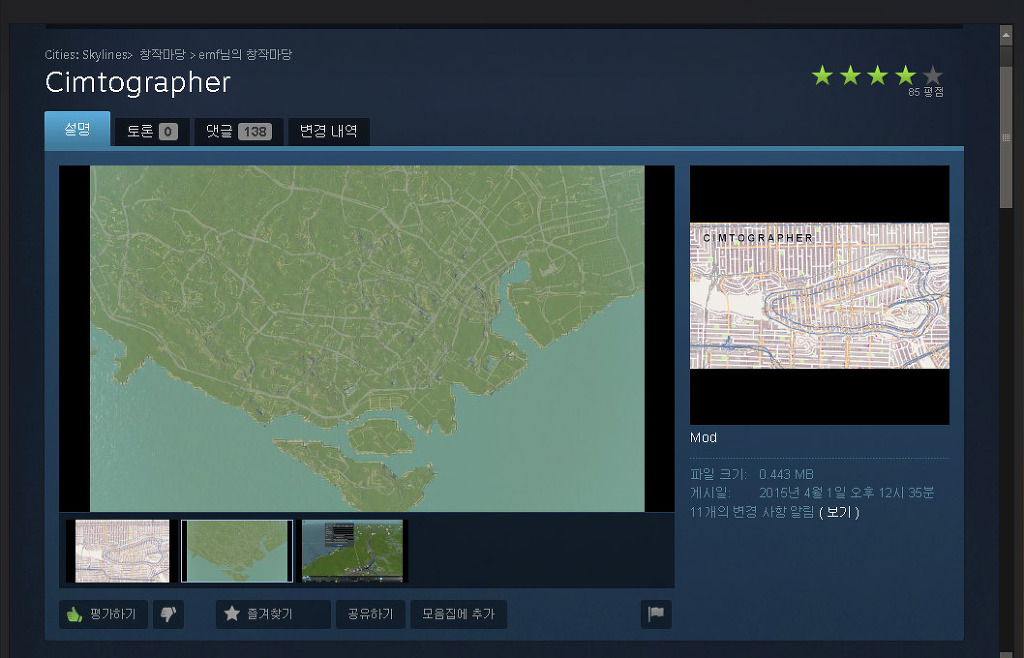The image size is (1024, 658).
Task: Click the Cimtographer preview image on right
Action: coord(819,295)
